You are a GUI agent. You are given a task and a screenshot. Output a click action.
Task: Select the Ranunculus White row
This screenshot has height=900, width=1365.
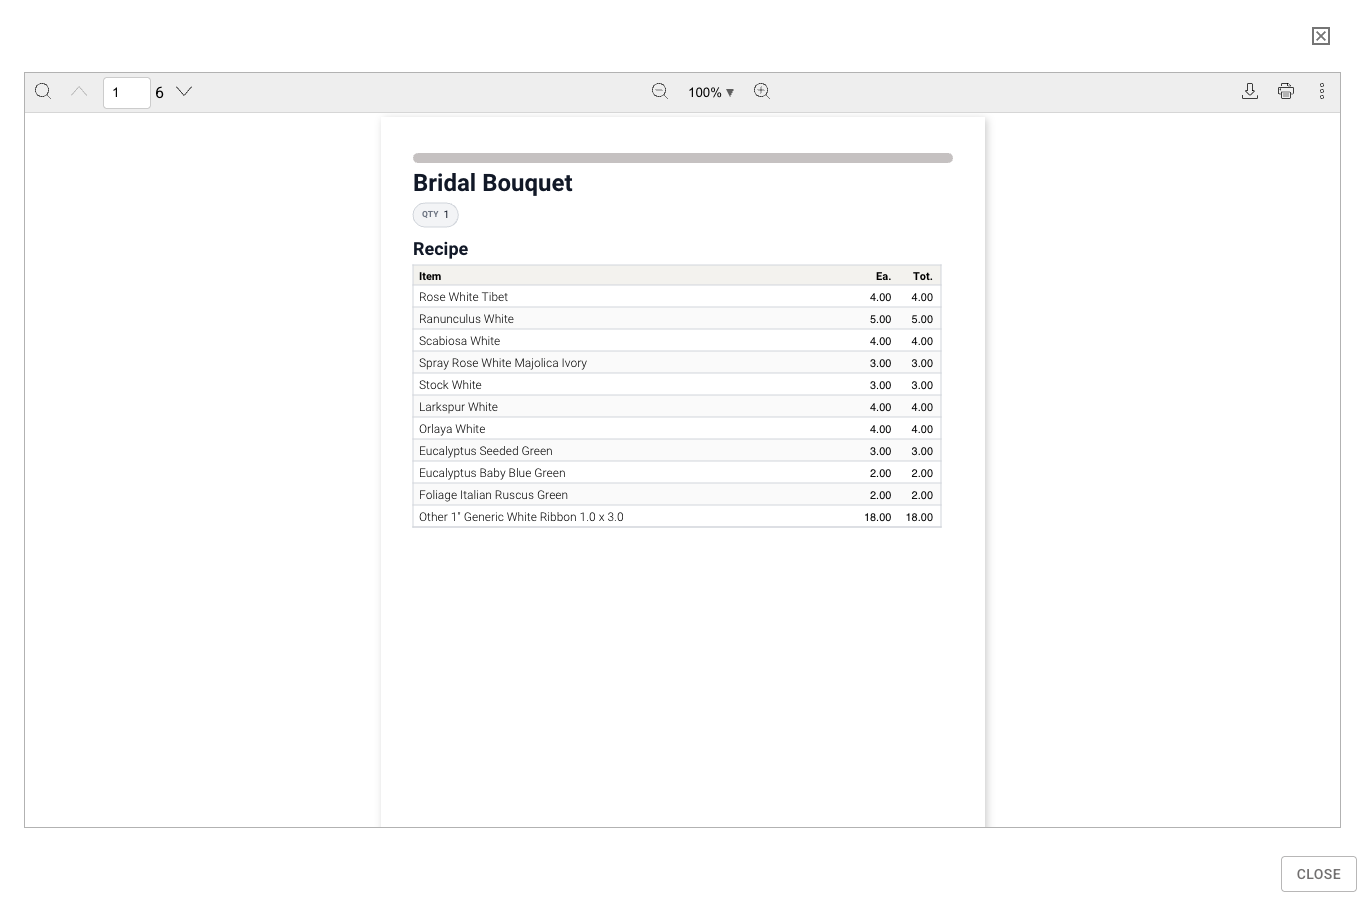point(677,319)
